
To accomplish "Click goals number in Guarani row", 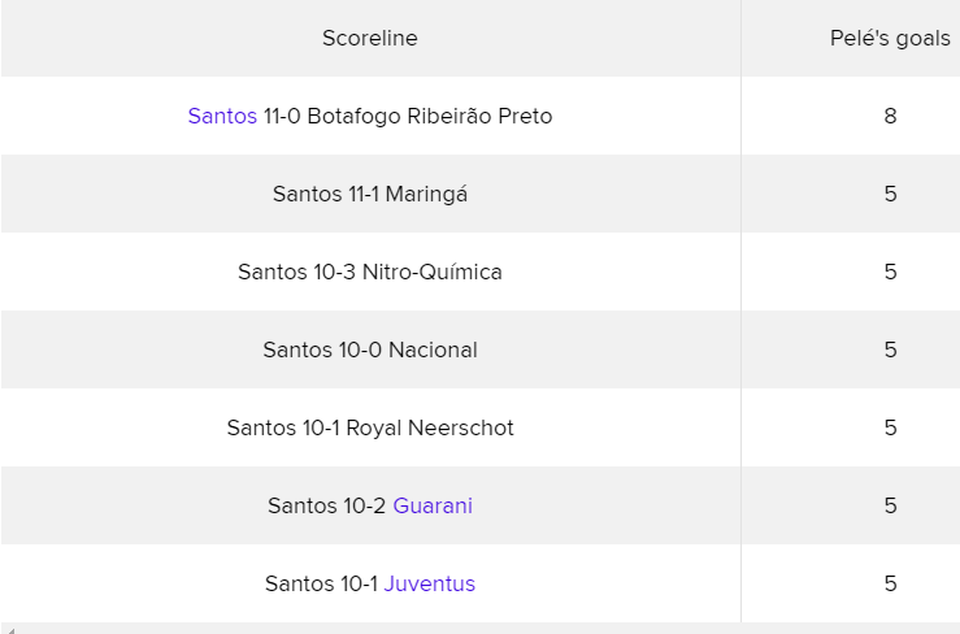I will (x=890, y=505).
